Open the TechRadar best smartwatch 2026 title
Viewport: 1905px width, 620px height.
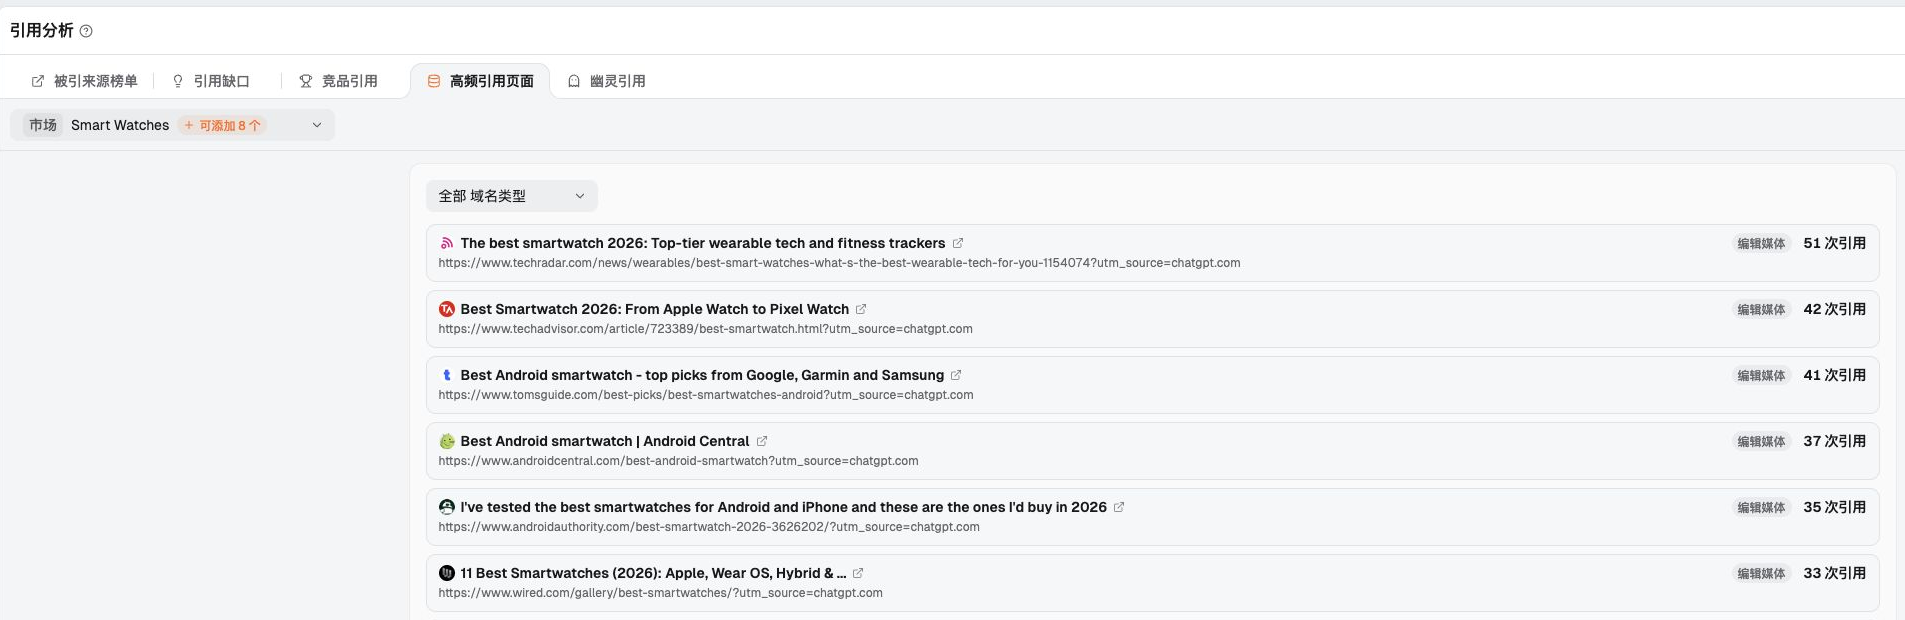point(702,243)
